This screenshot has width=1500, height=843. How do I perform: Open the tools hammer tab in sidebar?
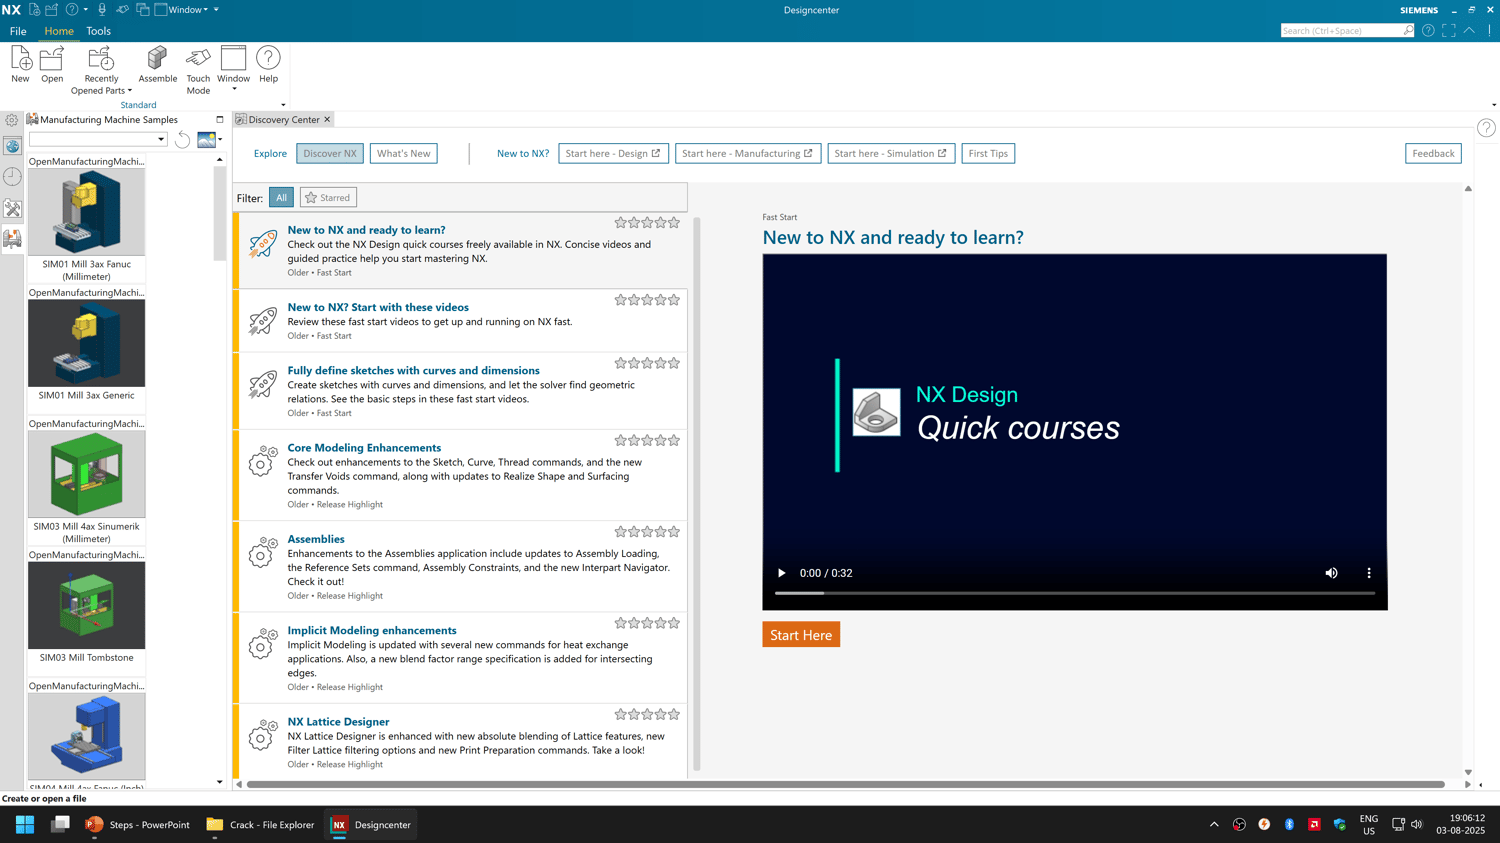[12, 208]
